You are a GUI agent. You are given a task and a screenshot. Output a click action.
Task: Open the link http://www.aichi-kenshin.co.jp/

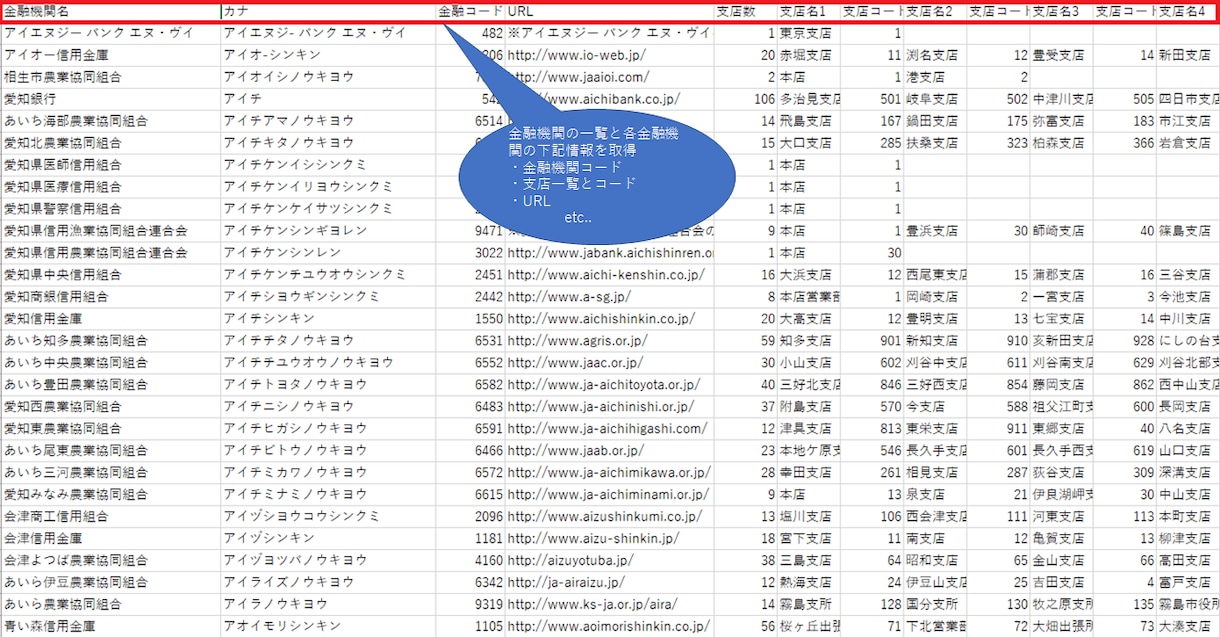(609, 275)
